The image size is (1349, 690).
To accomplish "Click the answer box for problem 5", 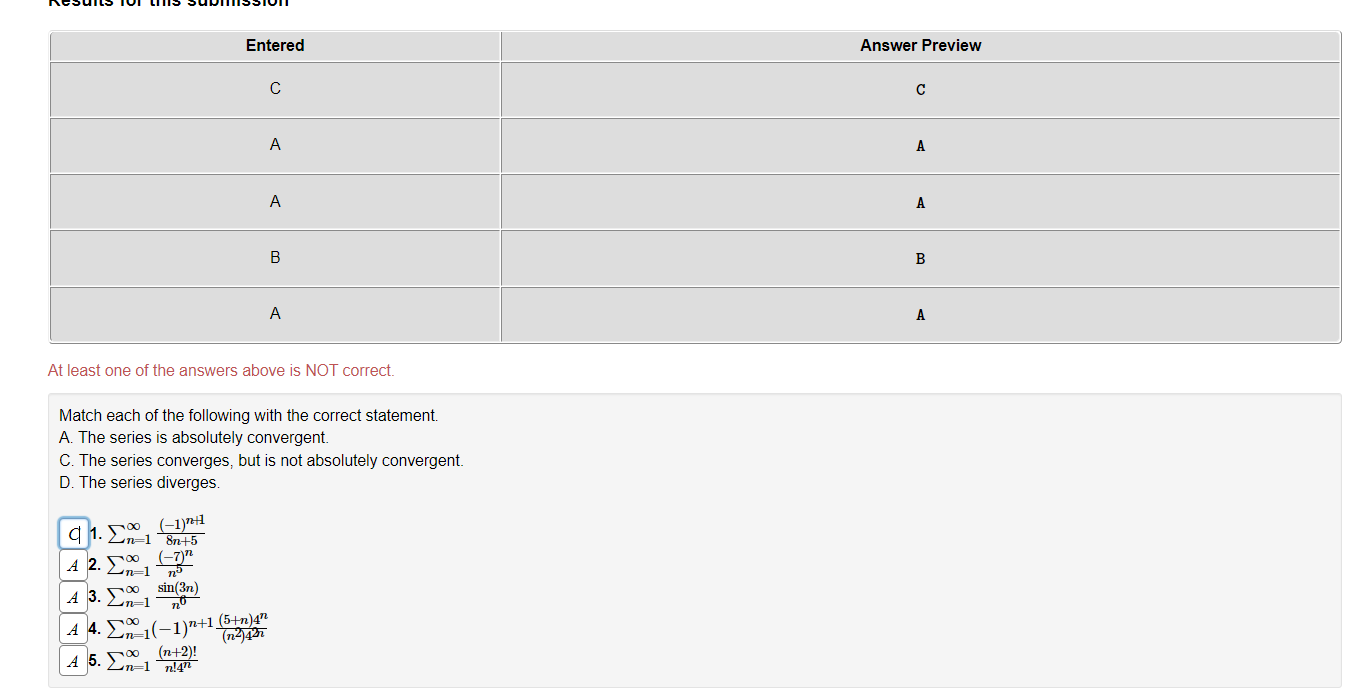I will pyautogui.click(x=71, y=661).
